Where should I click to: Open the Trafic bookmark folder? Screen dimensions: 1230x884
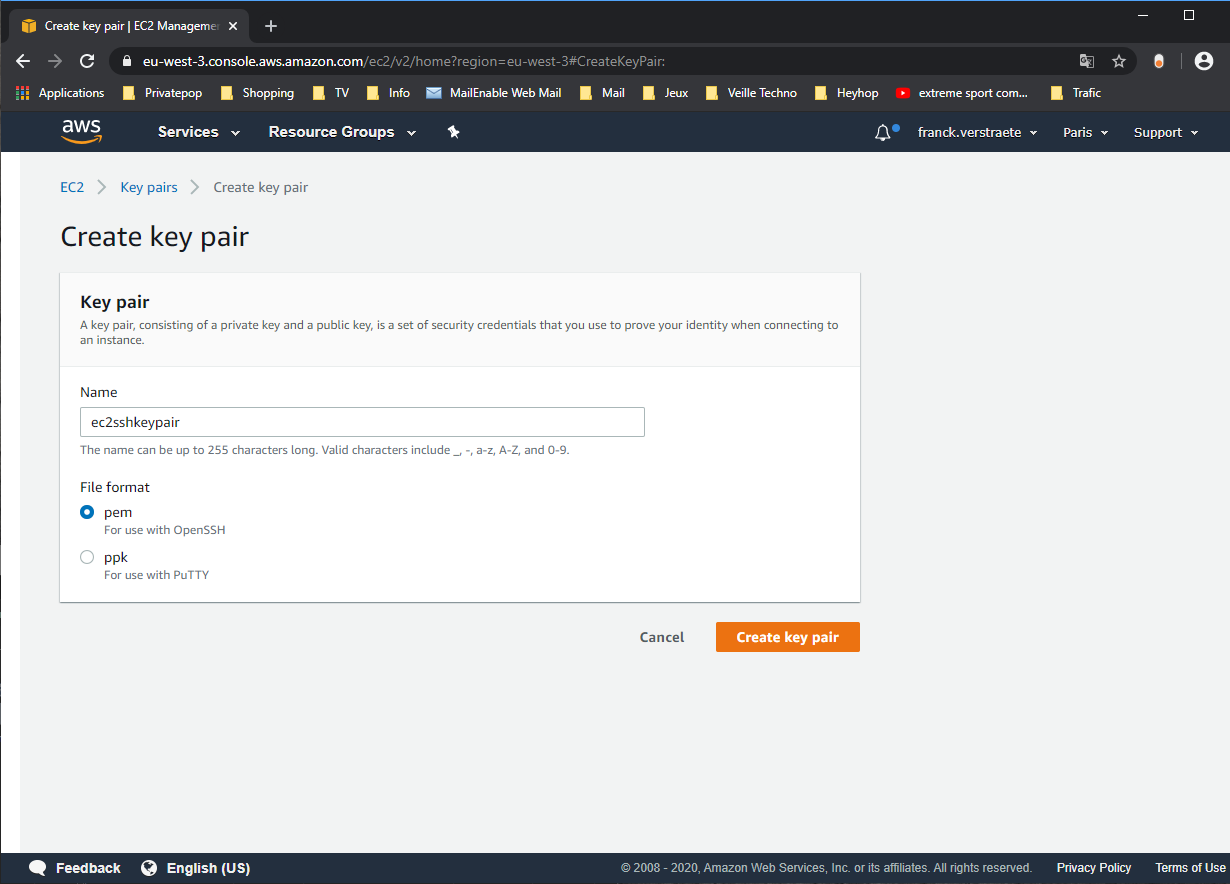[1075, 93]
